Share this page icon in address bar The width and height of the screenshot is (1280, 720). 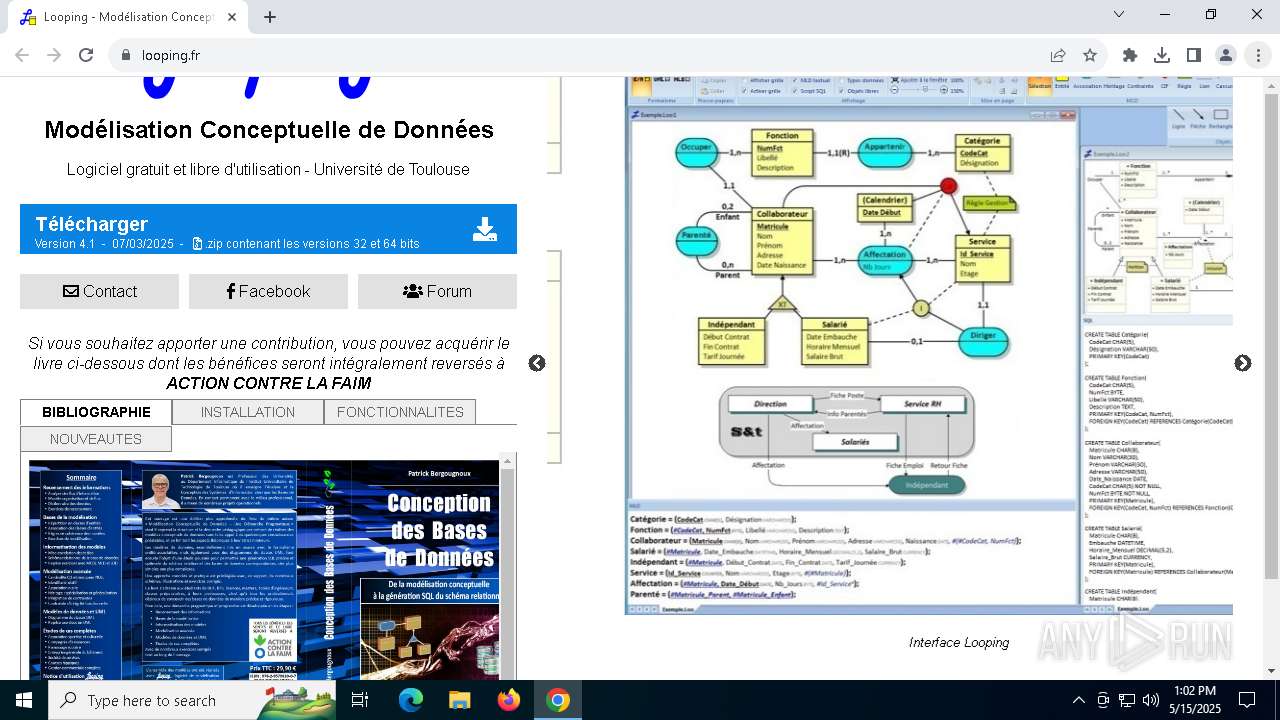(1058, 55)
